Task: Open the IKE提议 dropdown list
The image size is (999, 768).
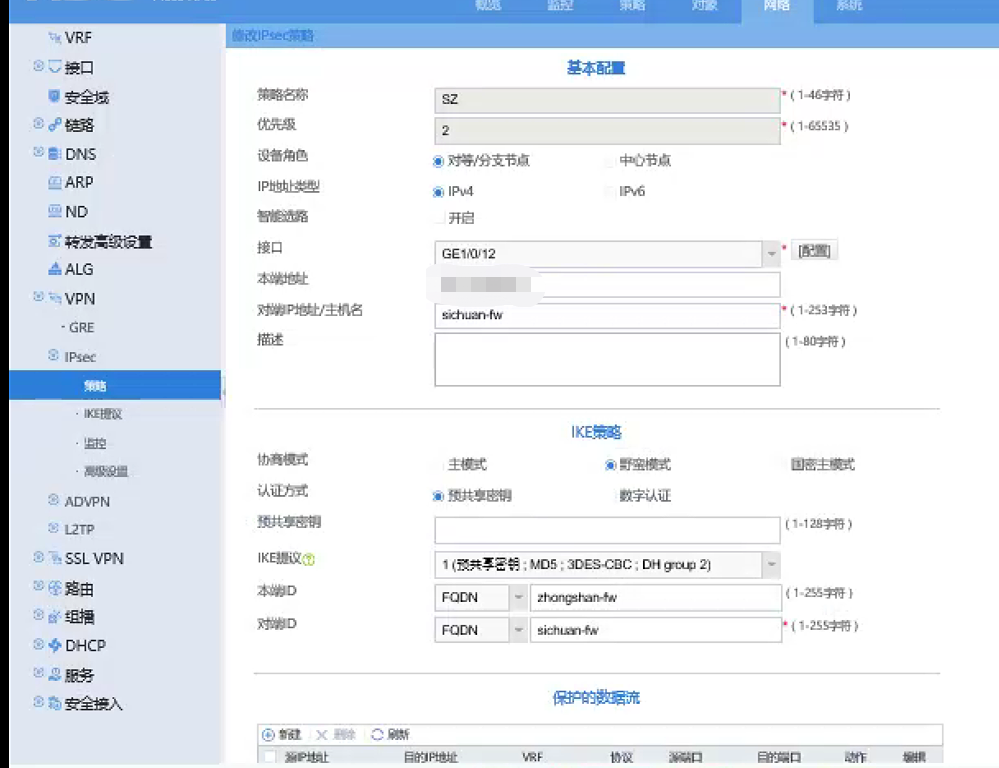Action: point(771,565)
